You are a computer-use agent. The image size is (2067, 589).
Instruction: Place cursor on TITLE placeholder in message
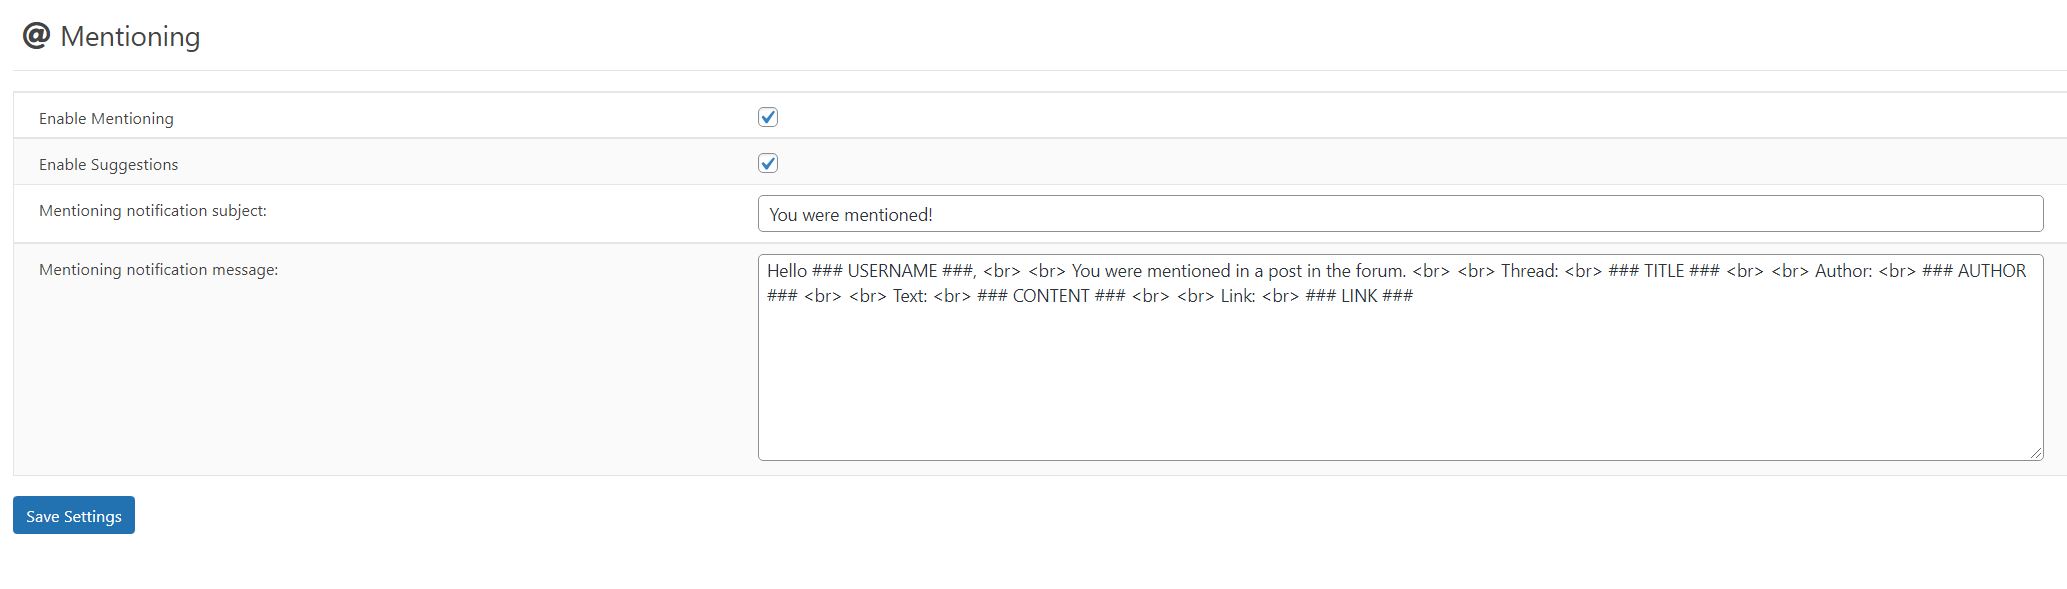click(x=1664, y=271)
